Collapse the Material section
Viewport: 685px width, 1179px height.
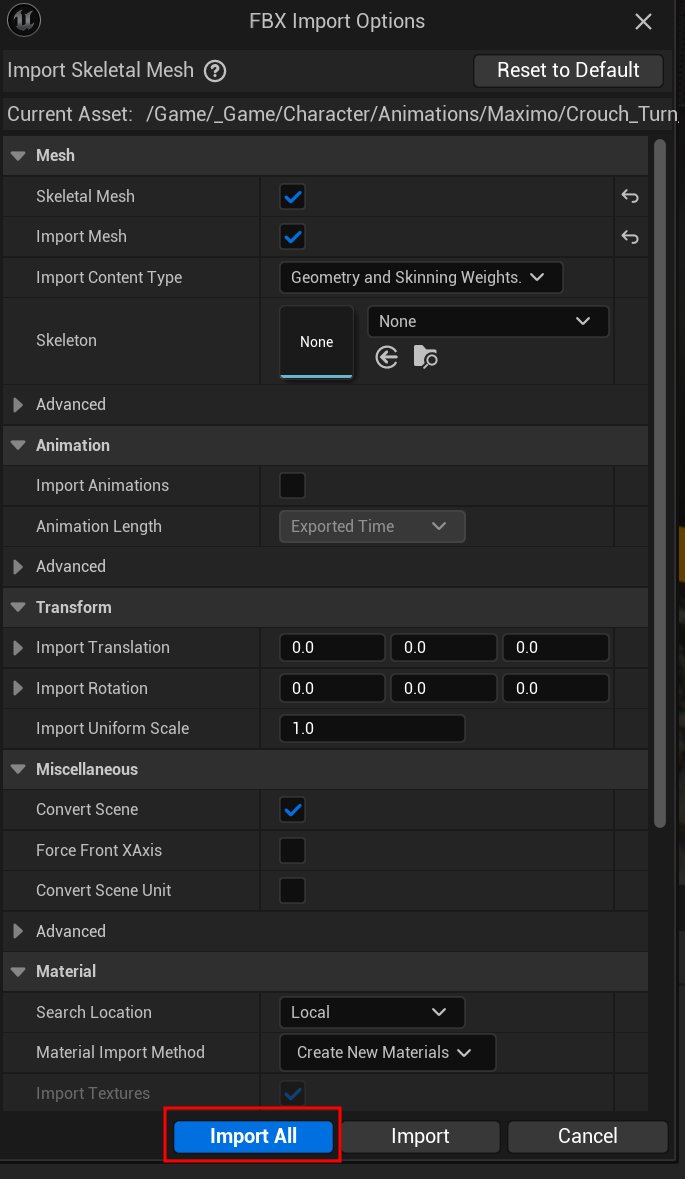[18, 971]
